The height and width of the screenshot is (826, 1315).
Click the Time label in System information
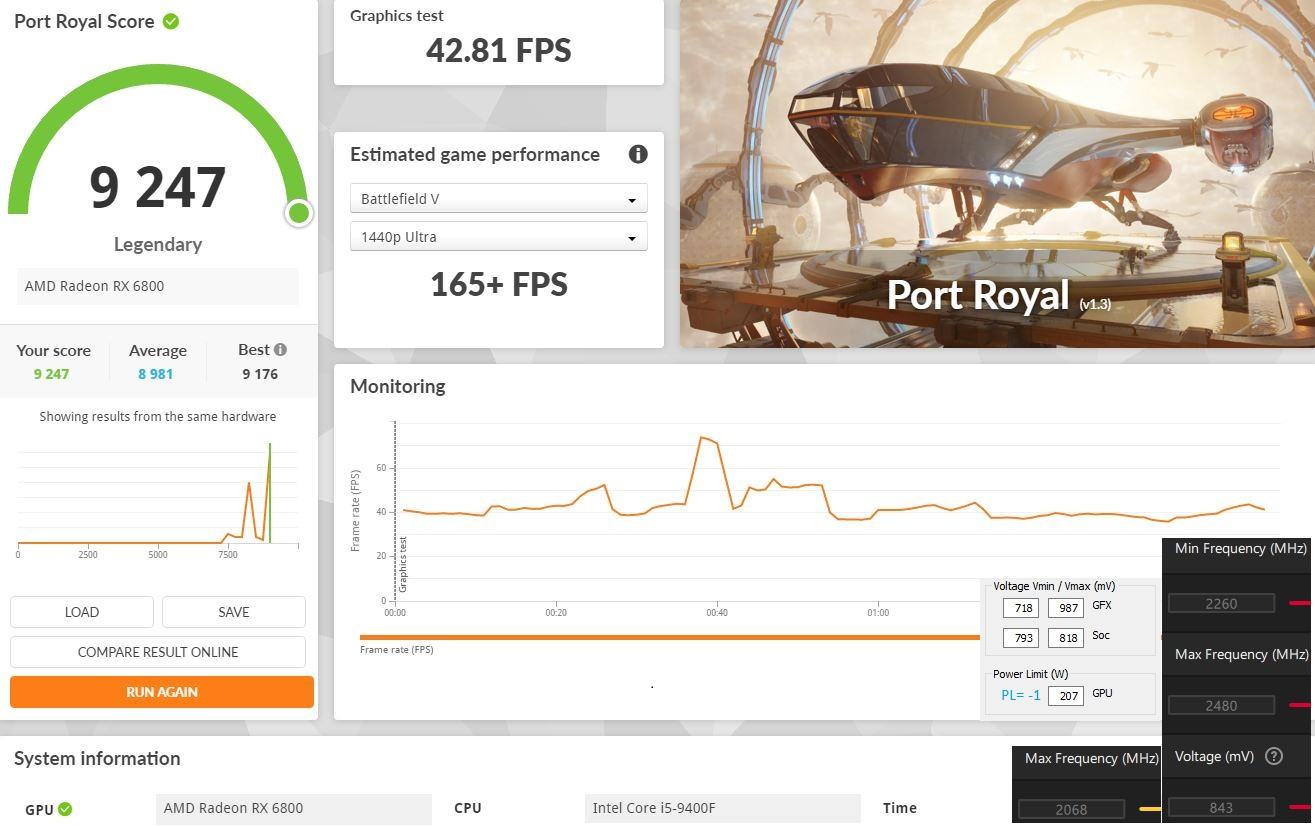point(900,808)
